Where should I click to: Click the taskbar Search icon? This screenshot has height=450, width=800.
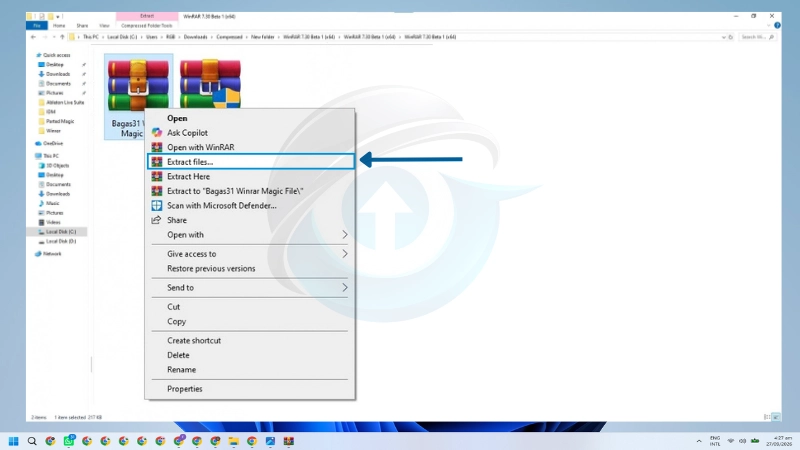32,441
